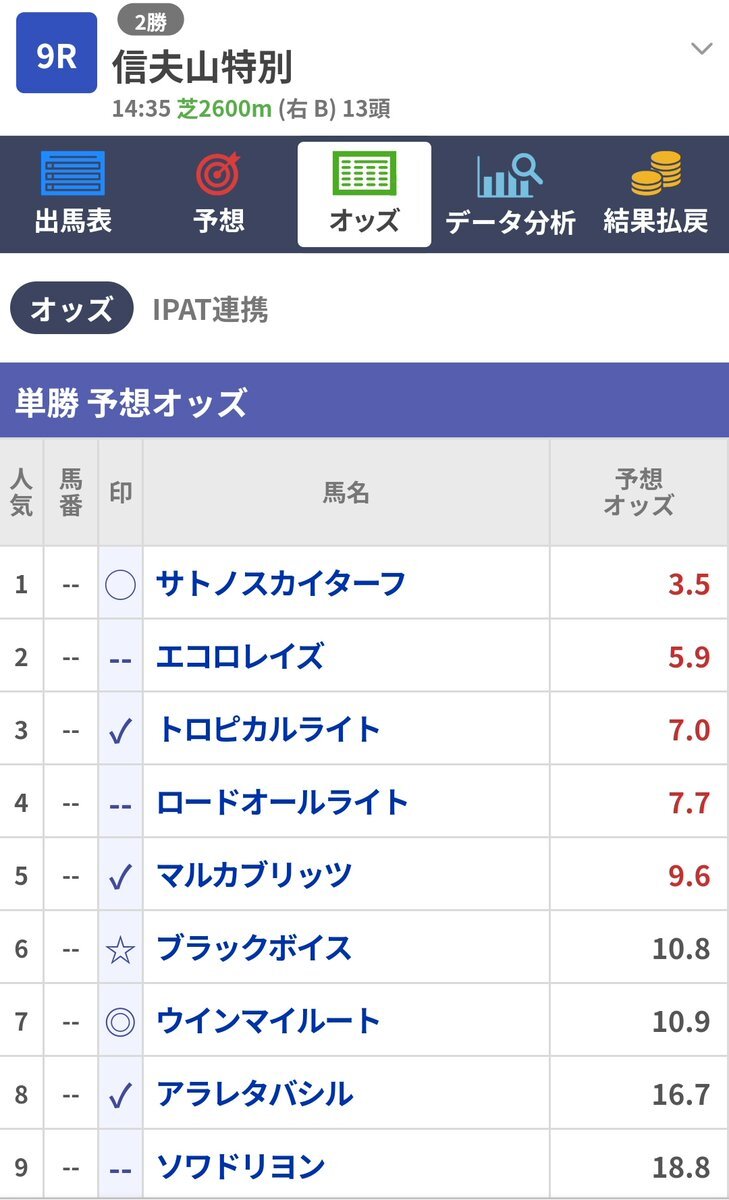Viewport: 729px width, 1200px height.
Task: Open the mark selector for ロードオールライト
Action: coord(120,803)
